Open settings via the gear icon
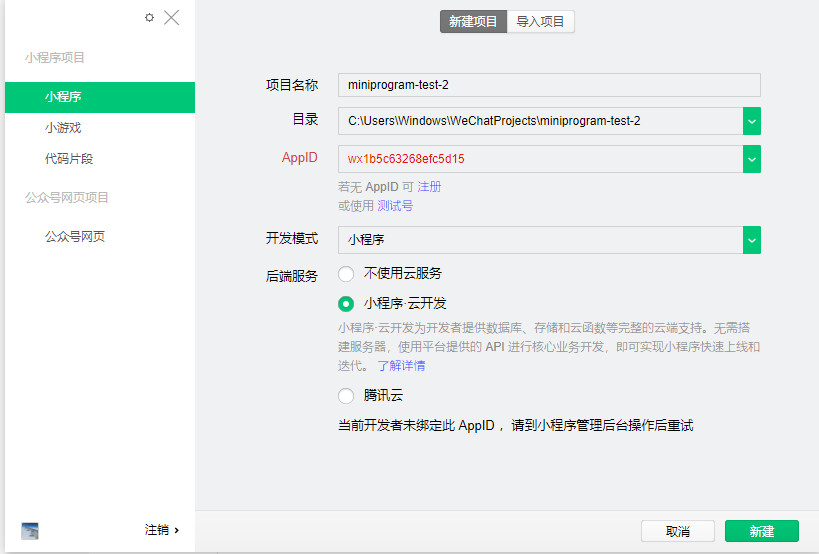The image size is (819, 554). pos(149,17)
